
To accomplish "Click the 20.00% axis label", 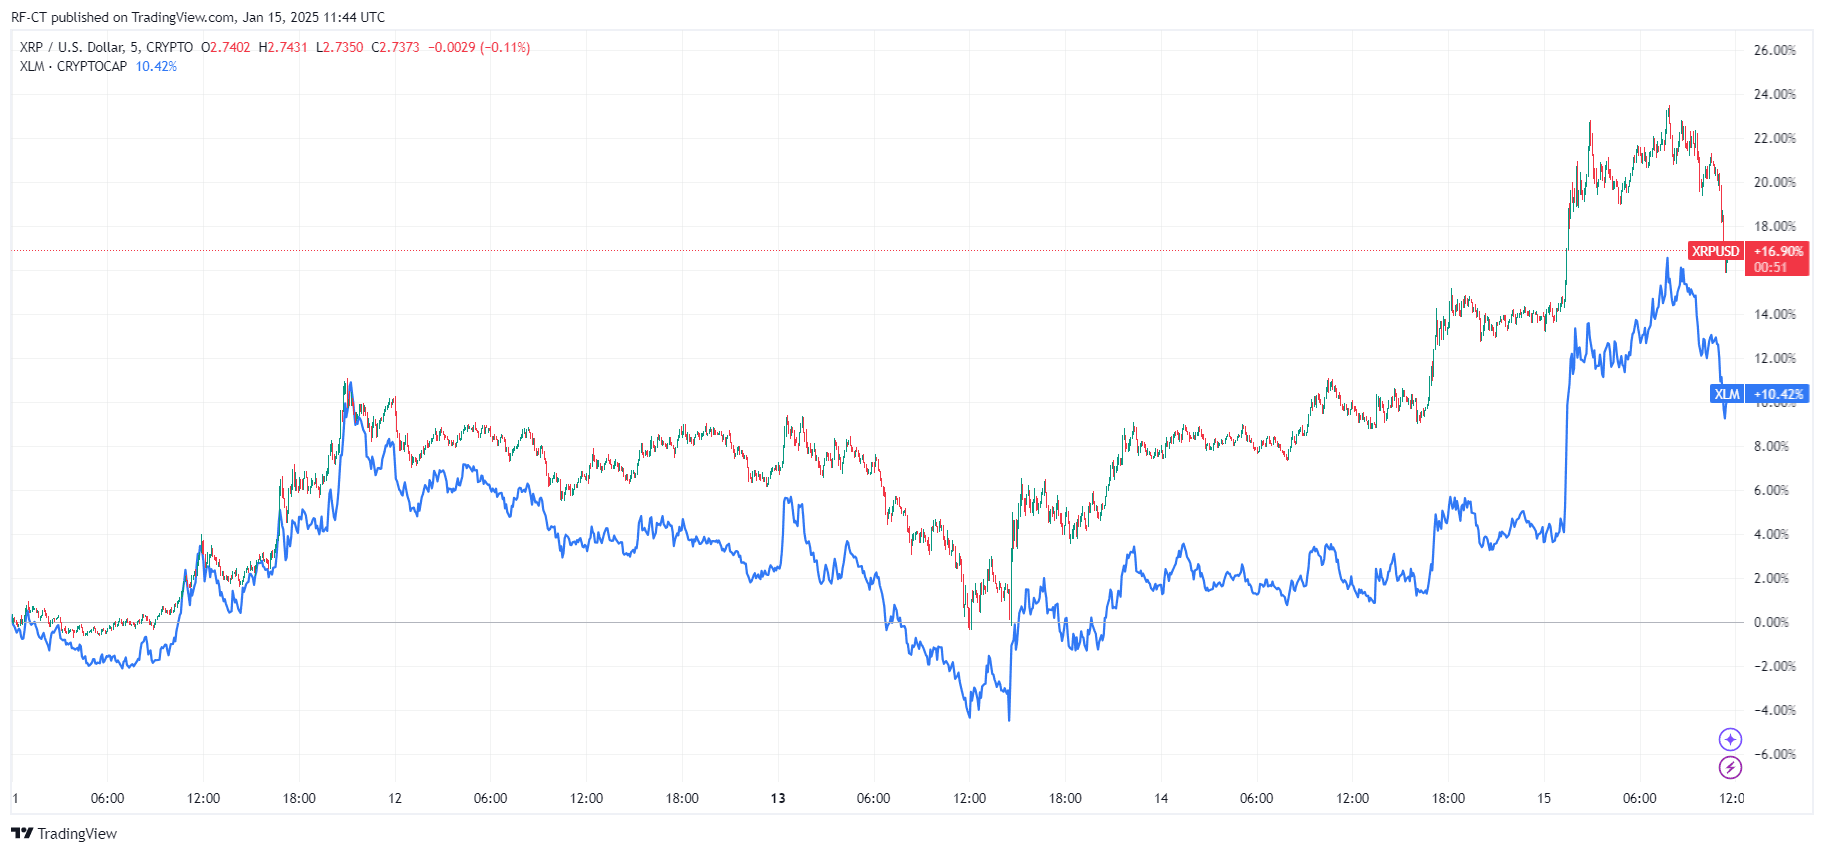I will [1775, 182].
